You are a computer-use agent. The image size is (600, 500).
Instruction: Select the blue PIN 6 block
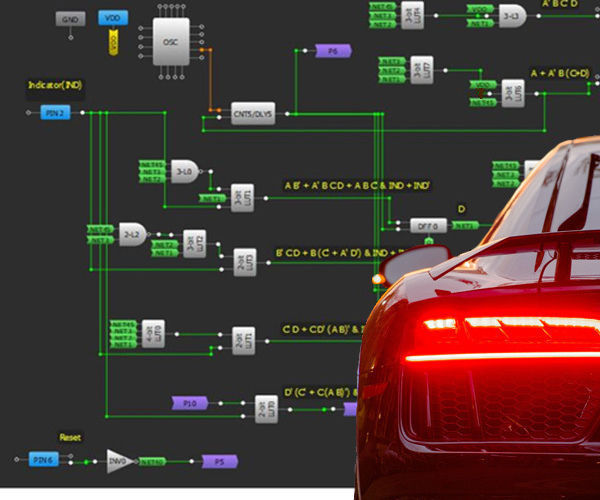[x=44, y=459]
